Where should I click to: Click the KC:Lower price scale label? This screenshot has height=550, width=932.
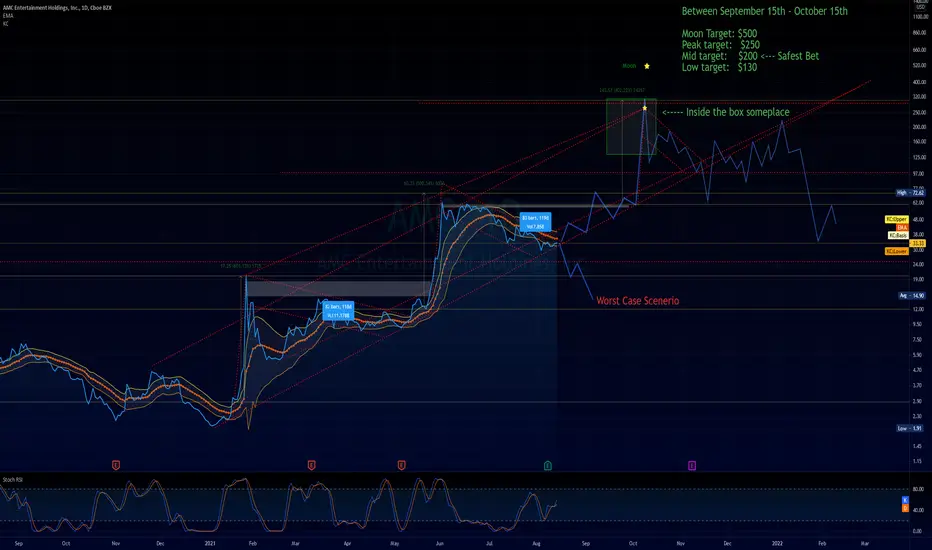click(x=896, y=252)
